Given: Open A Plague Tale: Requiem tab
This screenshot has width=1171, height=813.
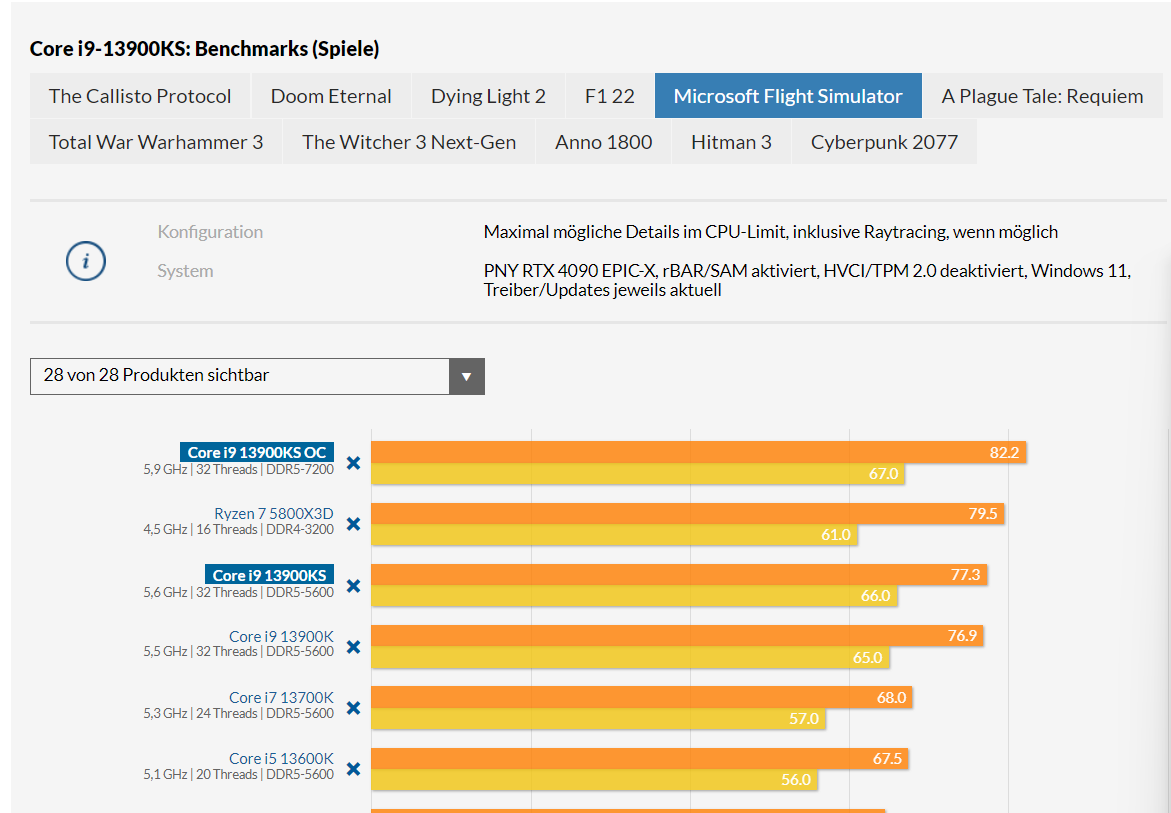Looking at the screenshot, I should click(1043, 96).
